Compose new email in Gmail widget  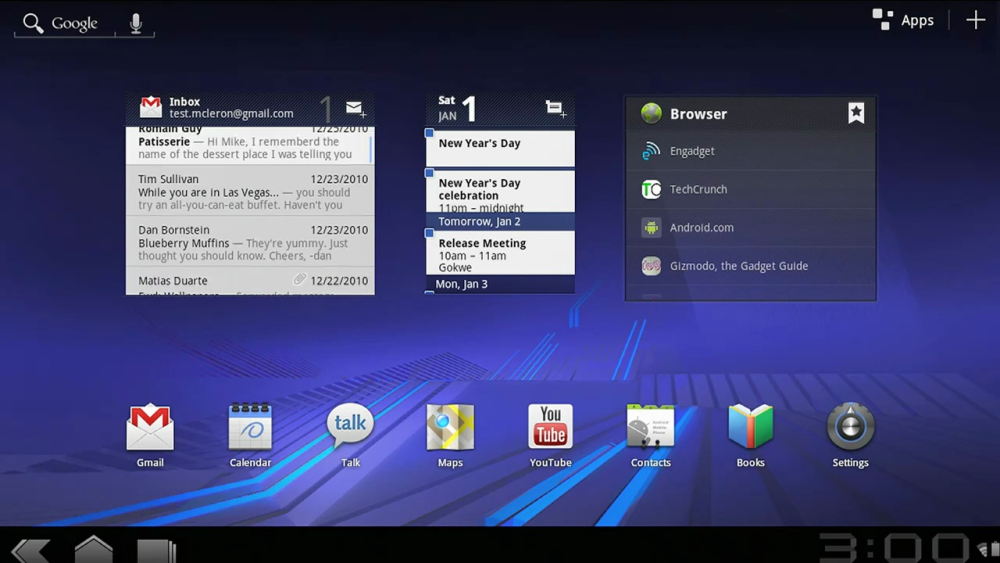tap(356, 109)
